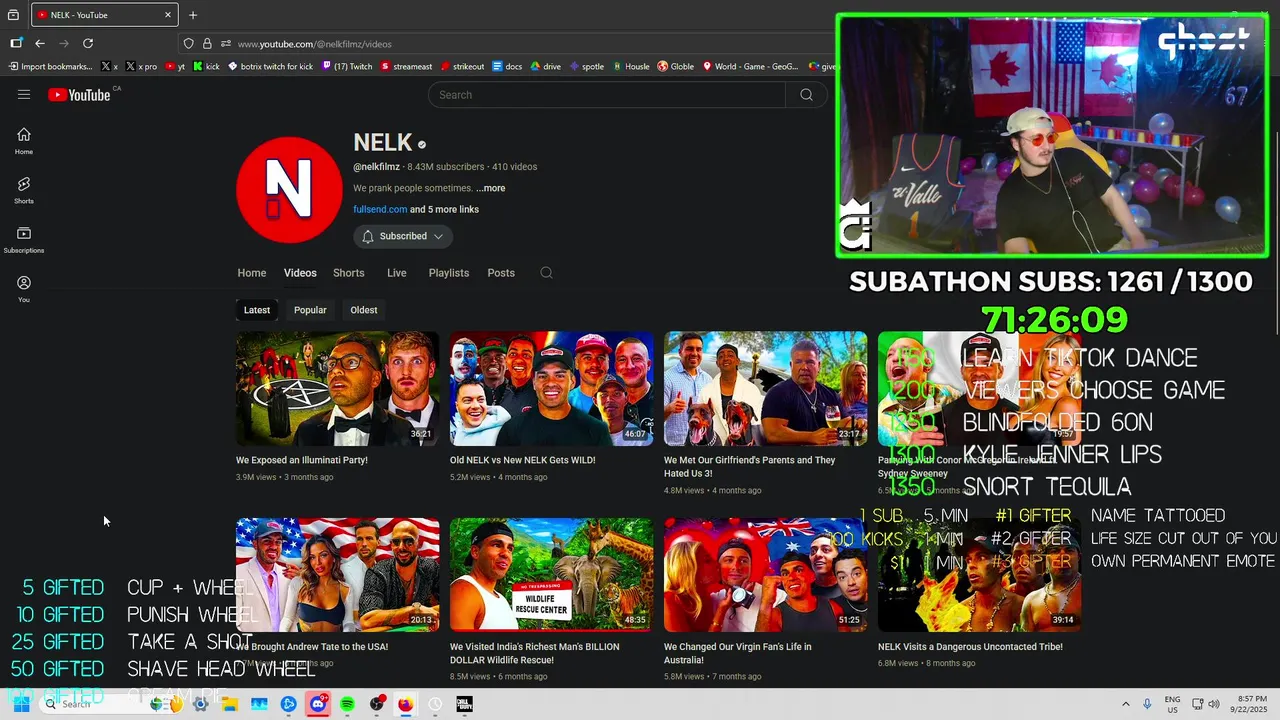
Task: Click Import bookmarks... in bookmarks bar
Action: click(50, 67)
